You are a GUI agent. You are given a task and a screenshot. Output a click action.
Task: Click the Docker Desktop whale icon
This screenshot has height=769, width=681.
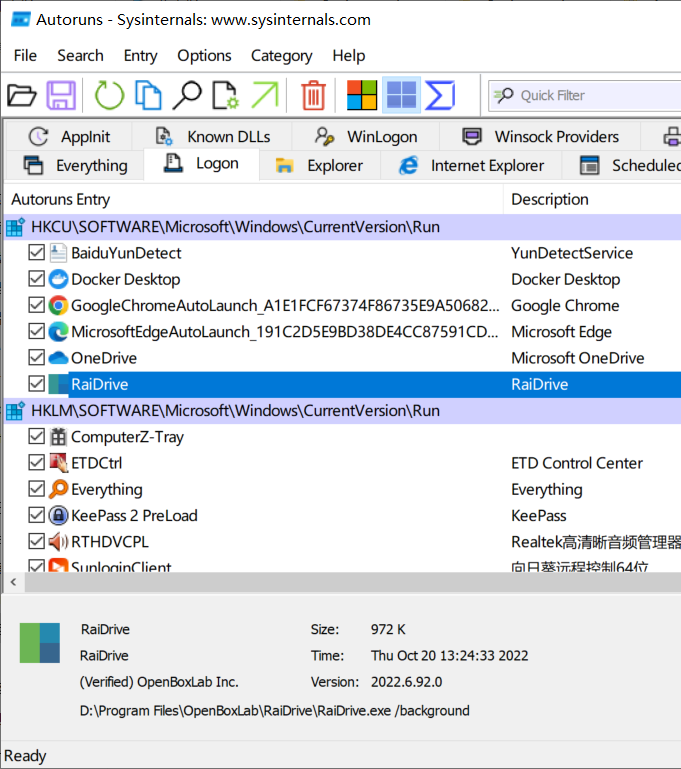tap(58, 279)
